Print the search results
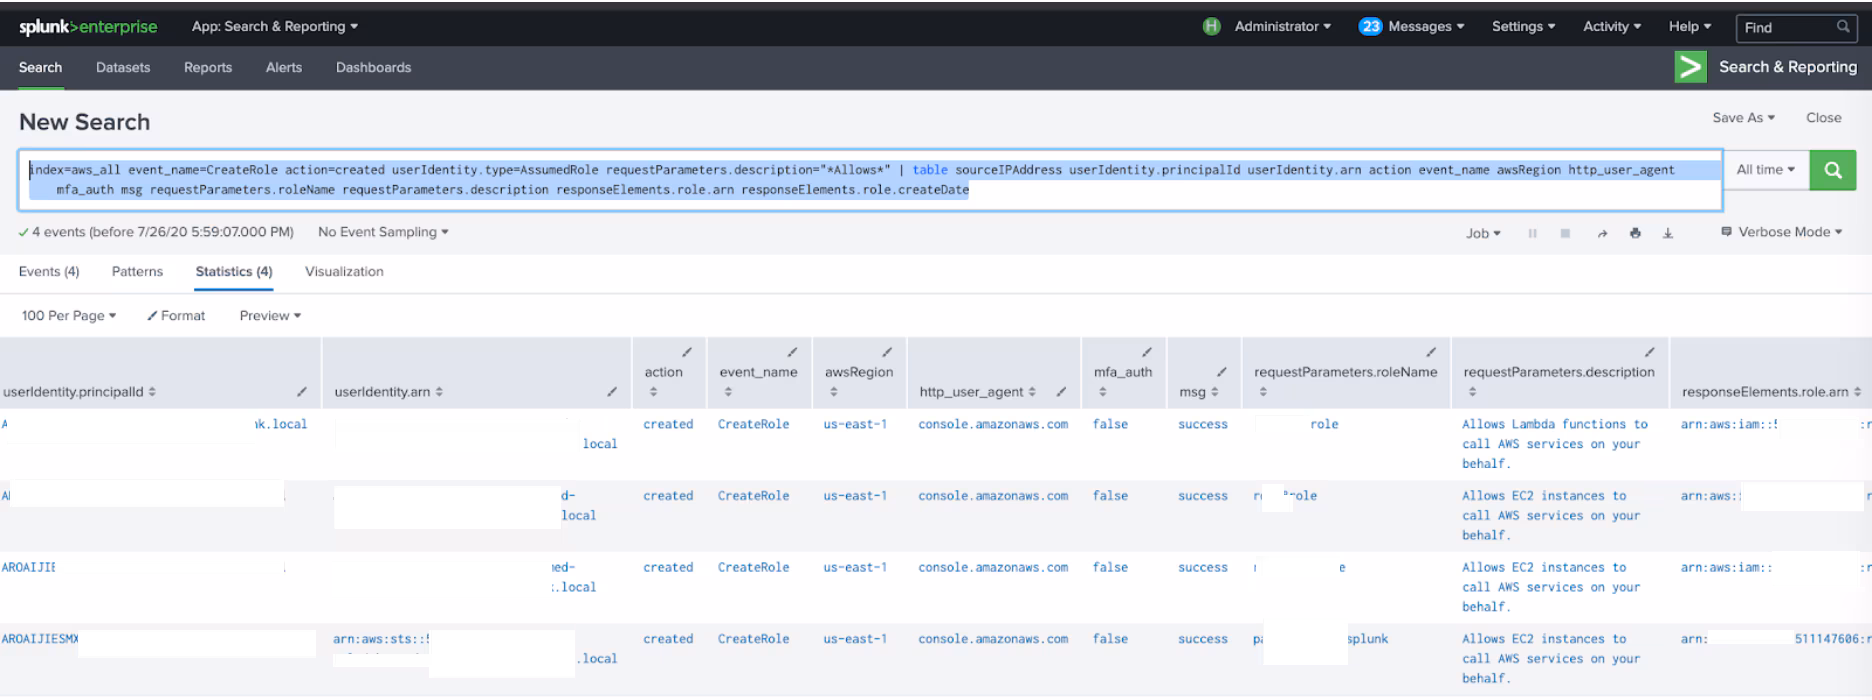This screenshot has height=700, width=1872. tap(1635, 233)
